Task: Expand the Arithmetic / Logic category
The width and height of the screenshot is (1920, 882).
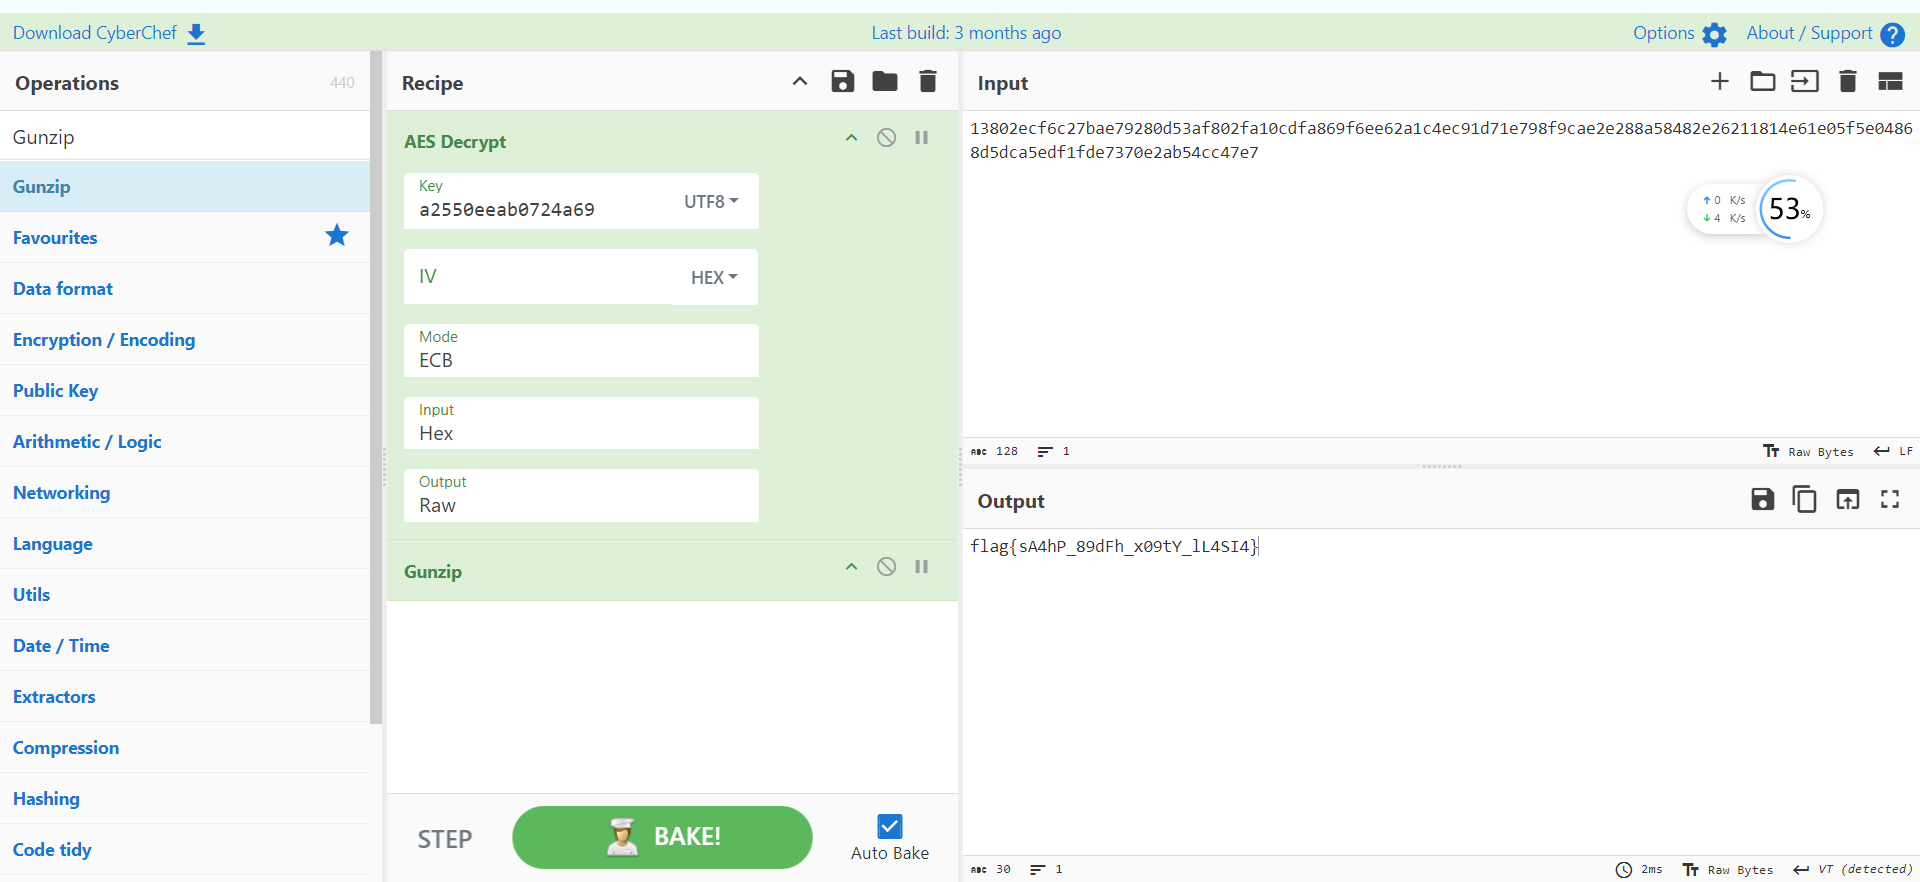Action: (185, 442)
